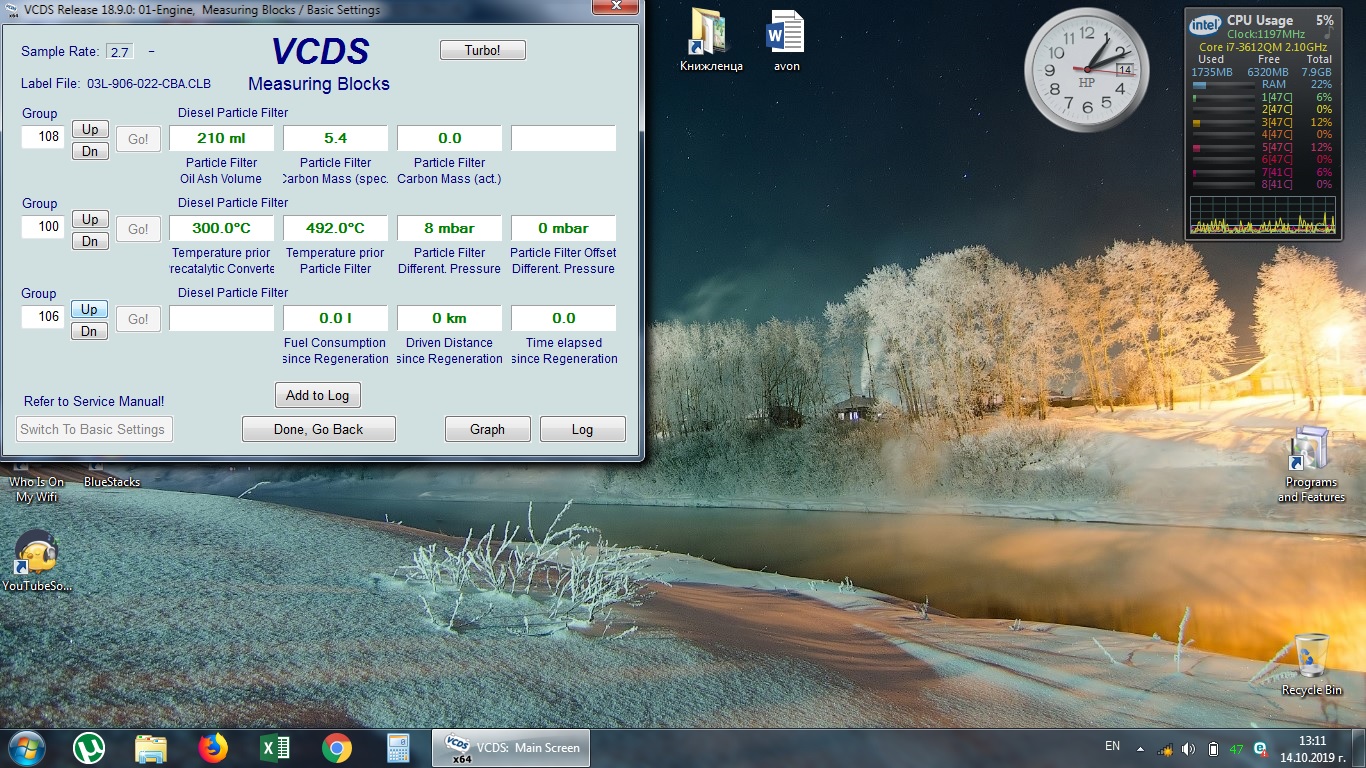
Task: Switch to VCDS Main Screen taskbar item
Action: tap(510, 748)
